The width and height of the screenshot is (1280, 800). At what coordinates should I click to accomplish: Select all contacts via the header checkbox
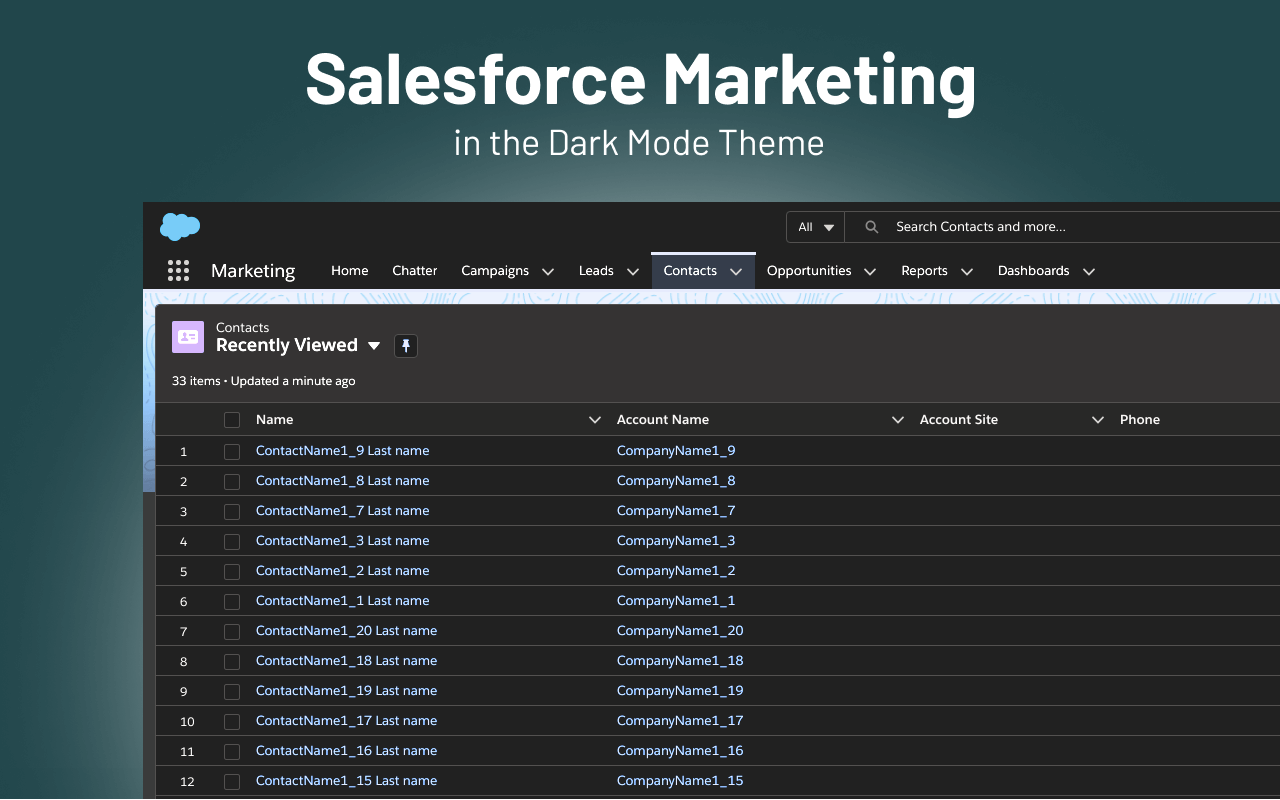[x=232, y=420]
